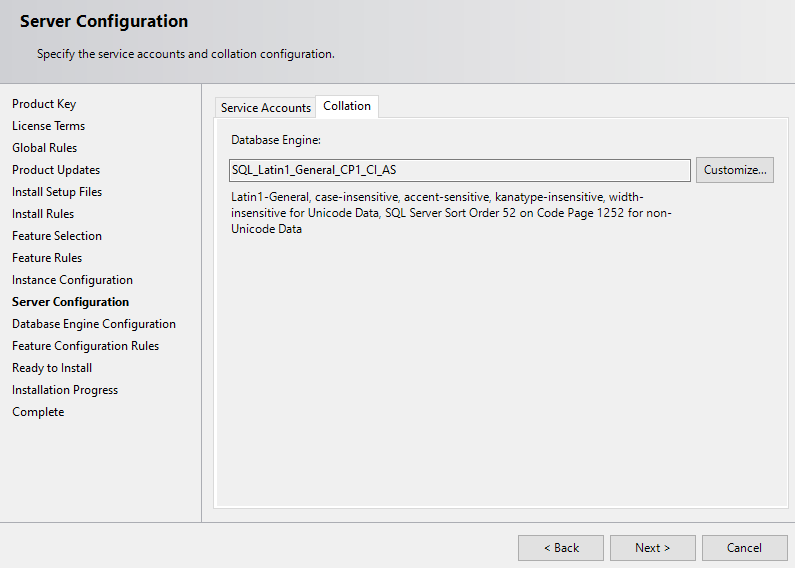
Task: Go back with the < Back button
Action: click(x=561, y=548)
